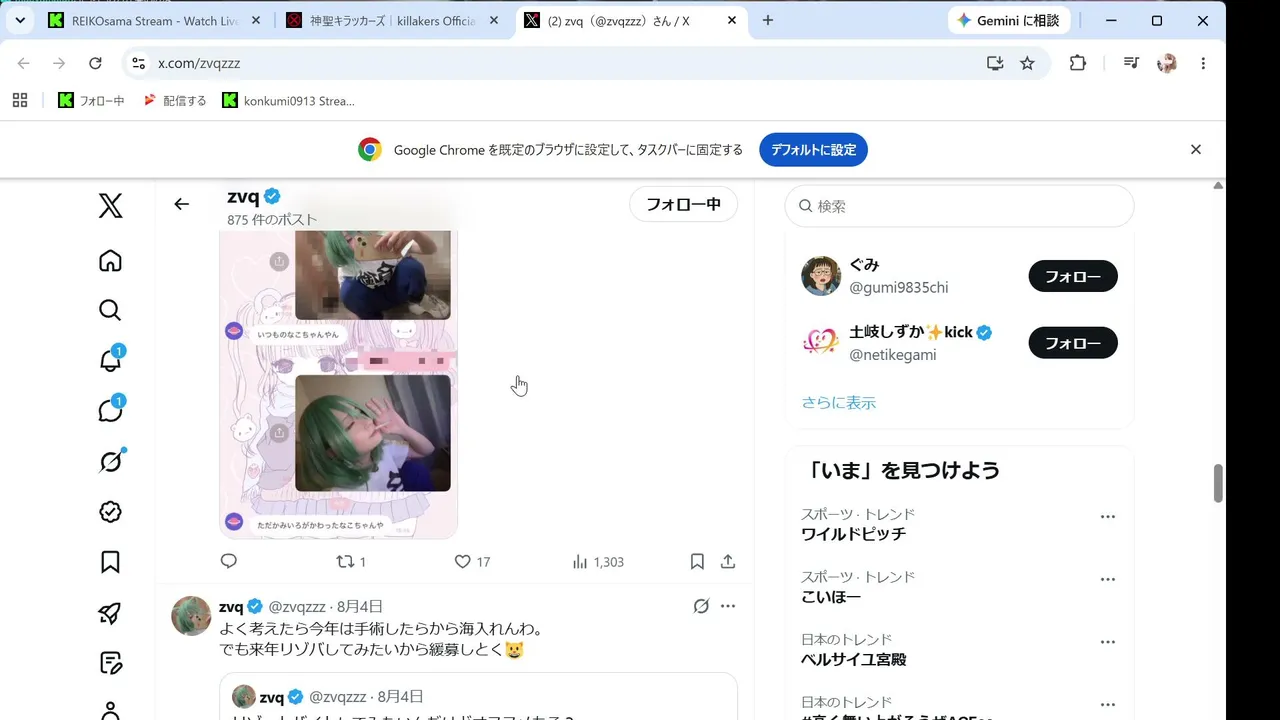1280x720 pixels.
Task: Click the Gemini に相談 button
Action: pyautogui.click(x=1009, y=21)
